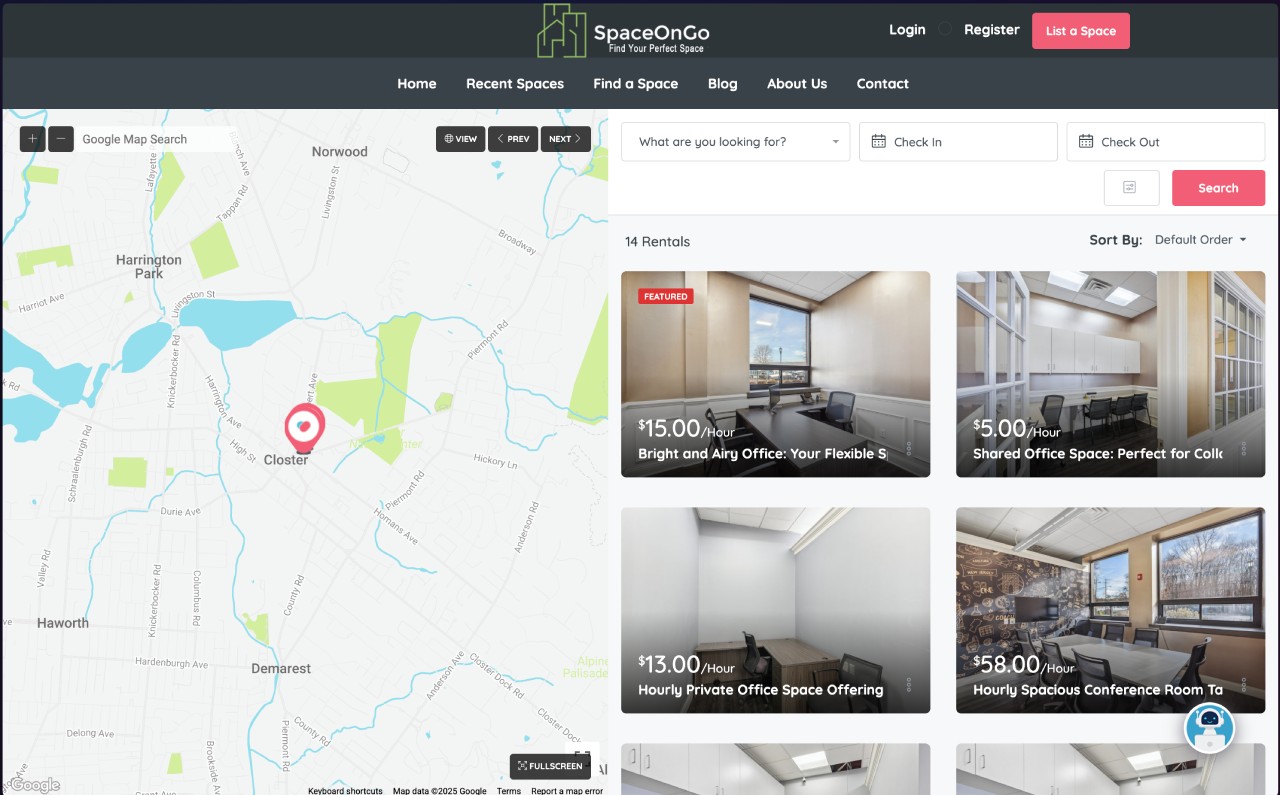Click the $15.00/Hour price

687,429
